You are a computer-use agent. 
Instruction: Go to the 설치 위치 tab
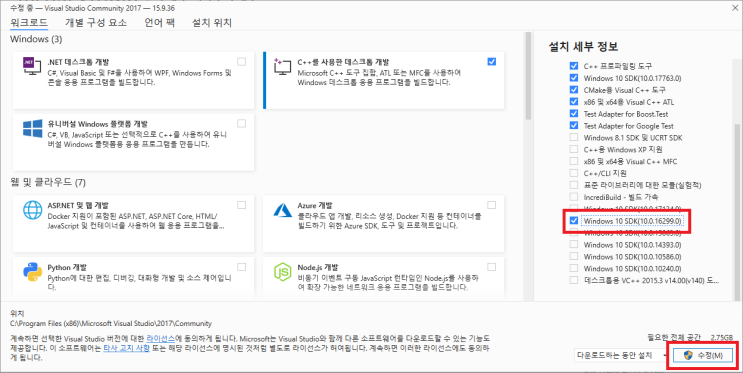click(212, 22)
